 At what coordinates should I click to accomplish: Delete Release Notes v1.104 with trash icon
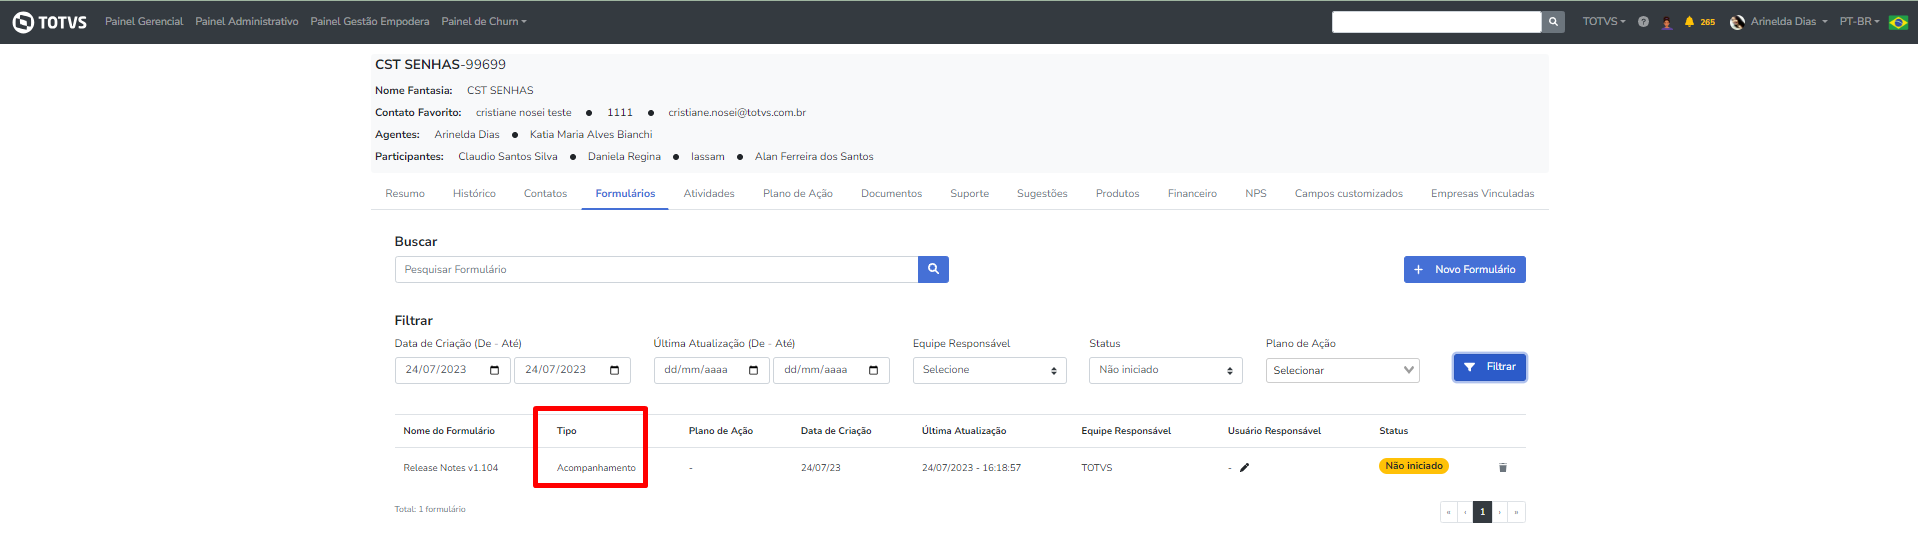[x=1502, y=467]
